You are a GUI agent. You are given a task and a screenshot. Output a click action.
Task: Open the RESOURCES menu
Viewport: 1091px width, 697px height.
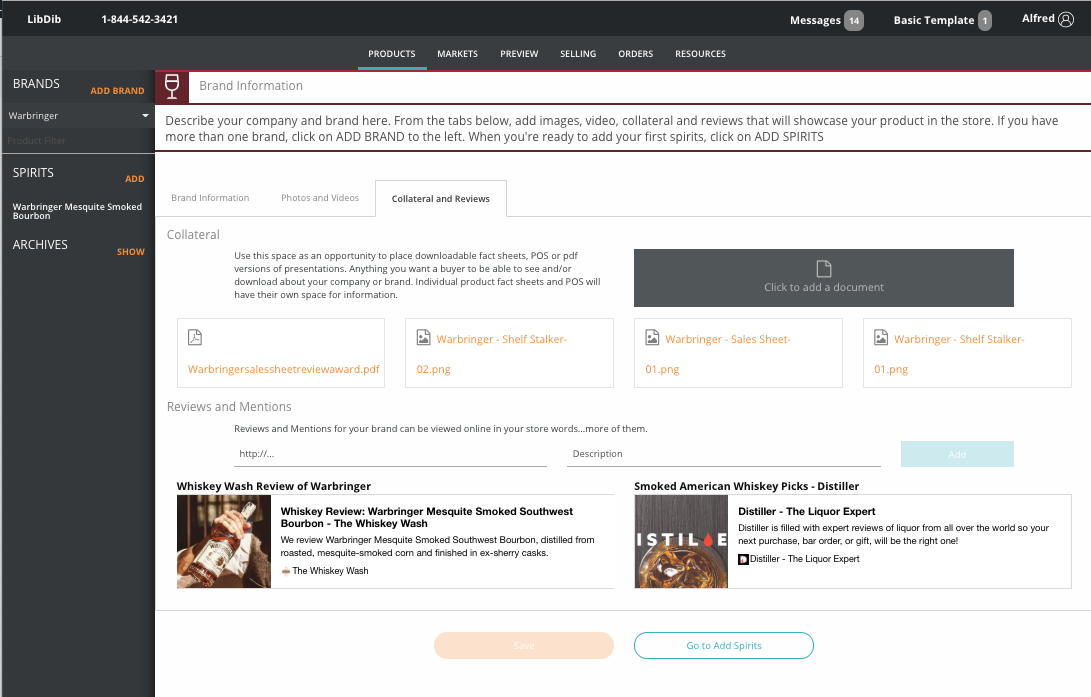700,54
